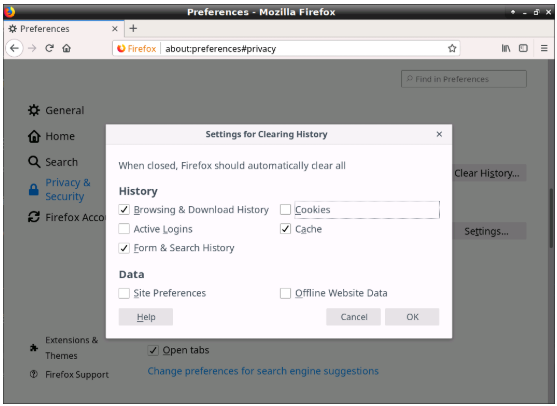557x406 pixels.
Task: Check Offline Website Data
Action: 285,293
